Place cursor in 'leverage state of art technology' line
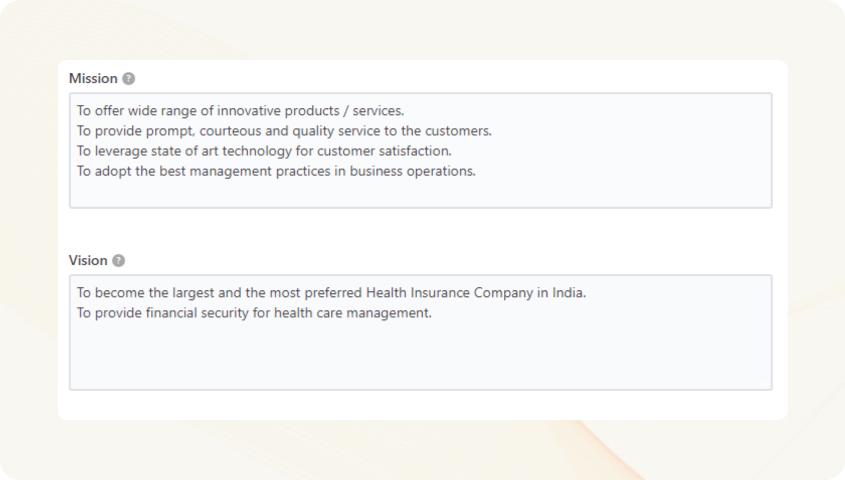Screen dimensions: 845x480 click(264, 151)
